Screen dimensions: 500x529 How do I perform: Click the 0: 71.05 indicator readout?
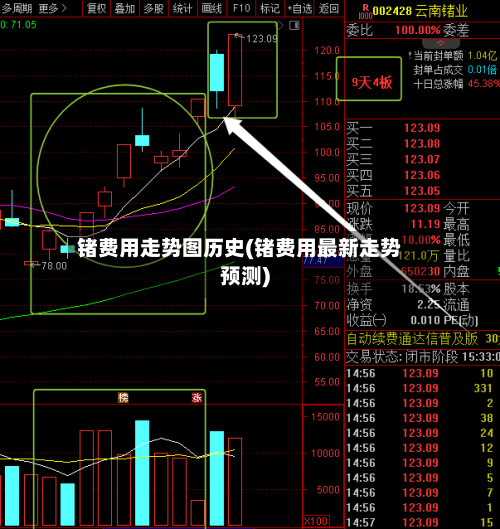point(18,25)
